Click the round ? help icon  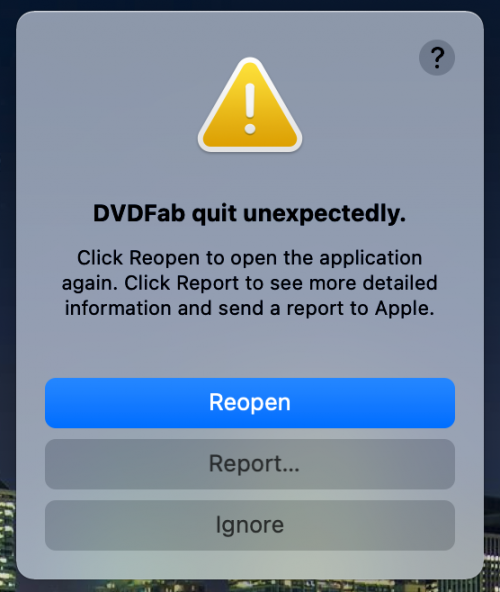click(437, 58)
